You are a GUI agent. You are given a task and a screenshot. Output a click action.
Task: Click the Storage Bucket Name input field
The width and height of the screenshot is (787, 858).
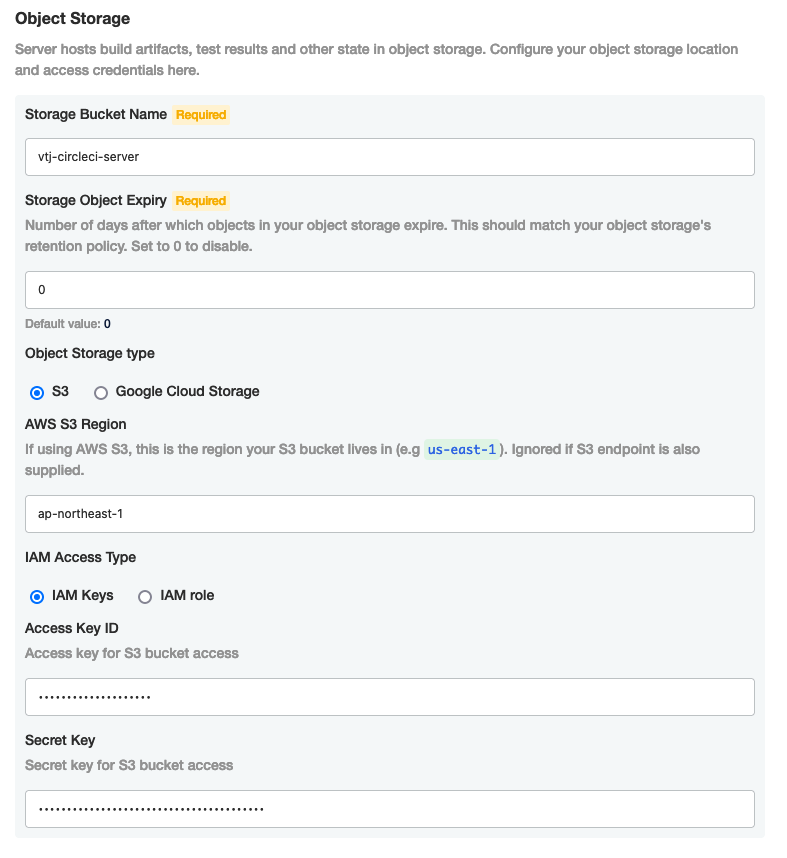coord(389,157)
